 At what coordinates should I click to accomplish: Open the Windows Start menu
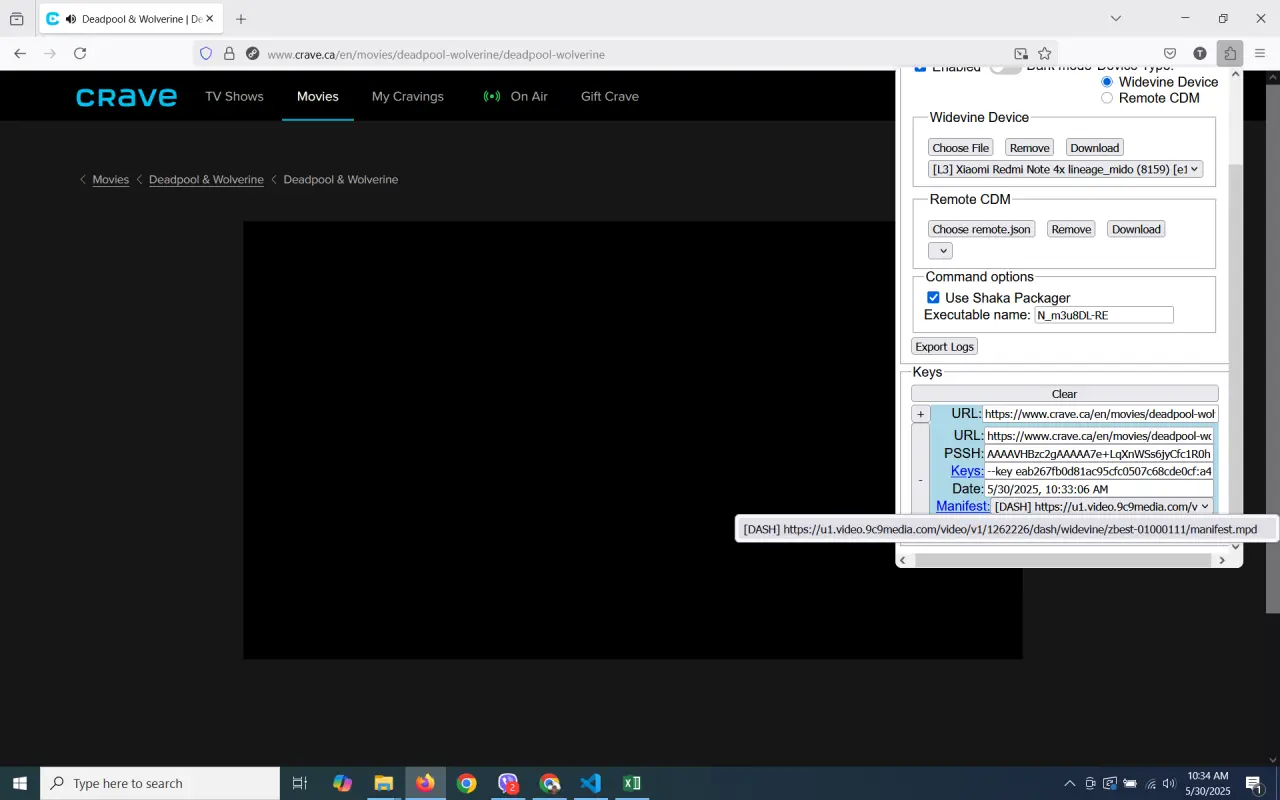tap(20, 783)
